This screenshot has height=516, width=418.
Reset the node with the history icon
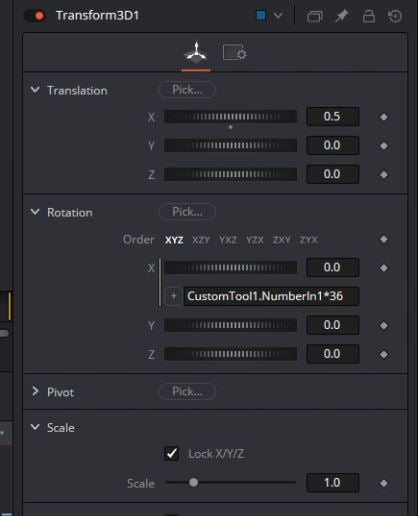tap(395, 16)
